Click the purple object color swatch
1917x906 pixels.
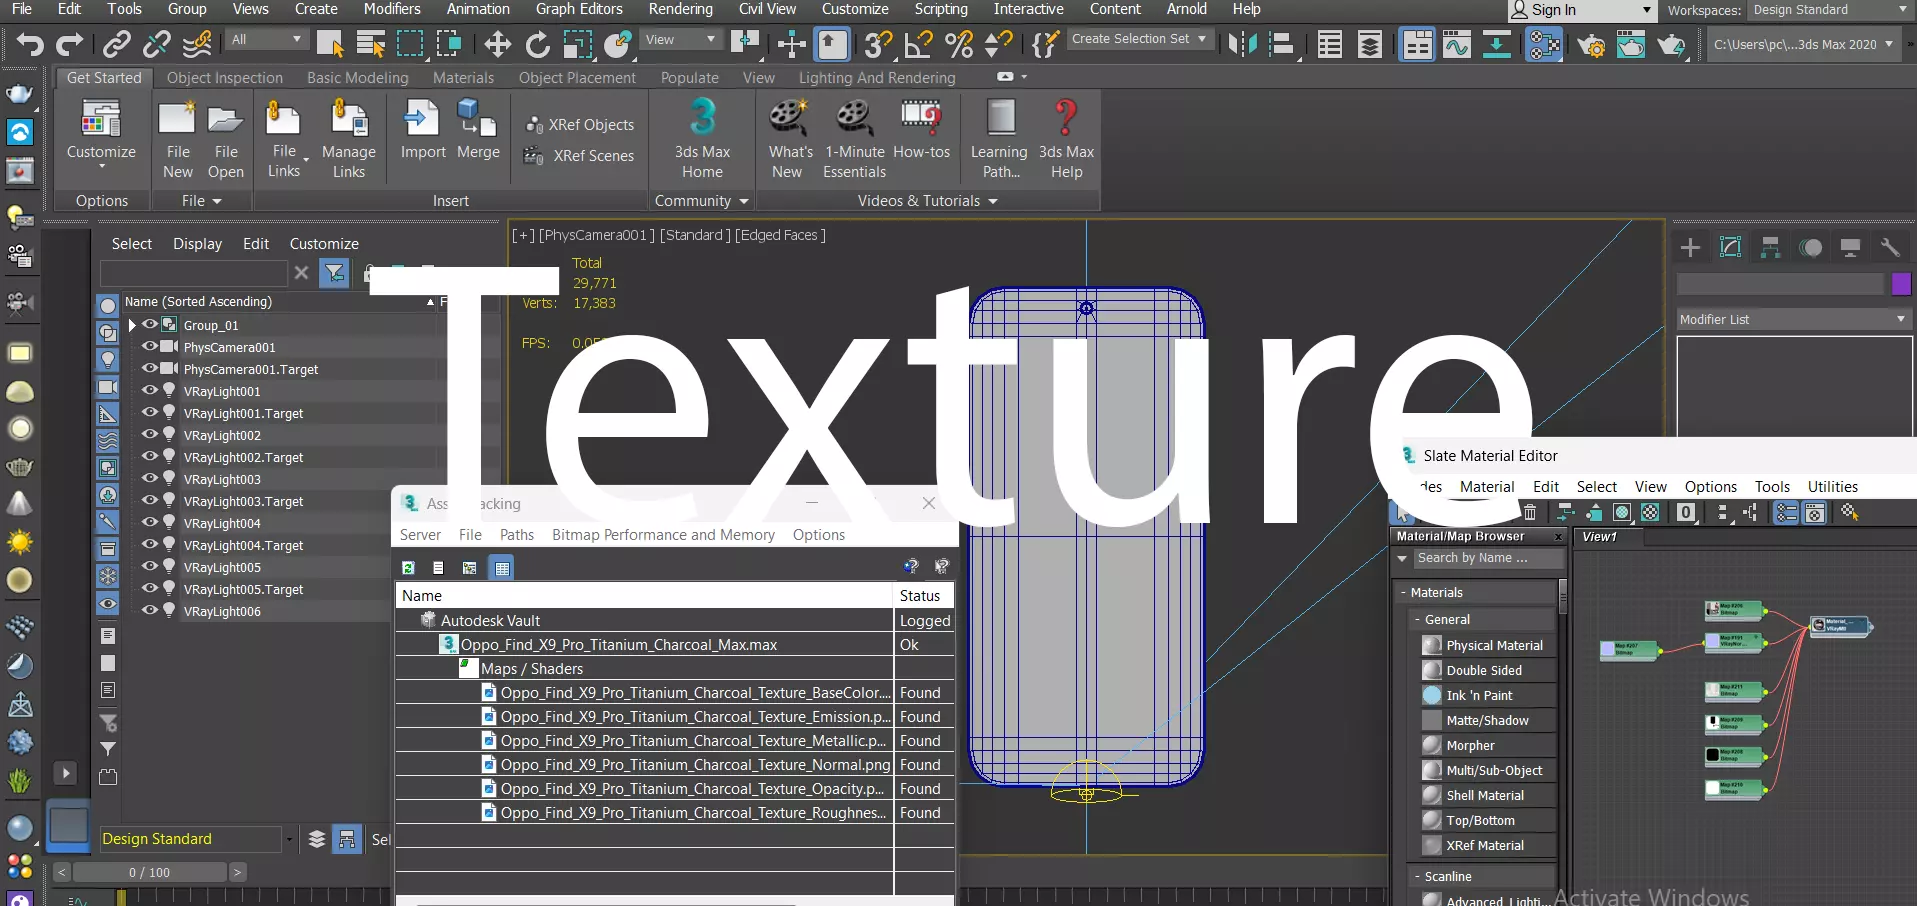pyautogui.click(x=1901, y=284)
